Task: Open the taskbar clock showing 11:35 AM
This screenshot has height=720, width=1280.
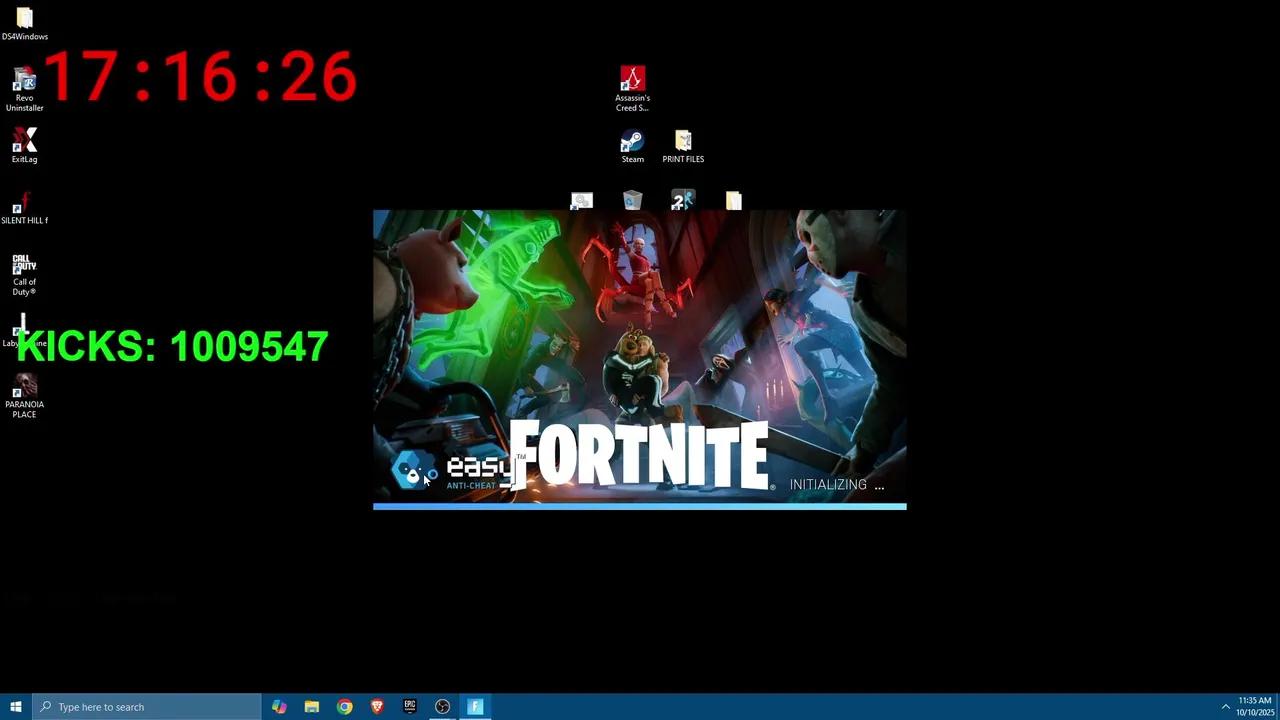Action: [1255, 707]
